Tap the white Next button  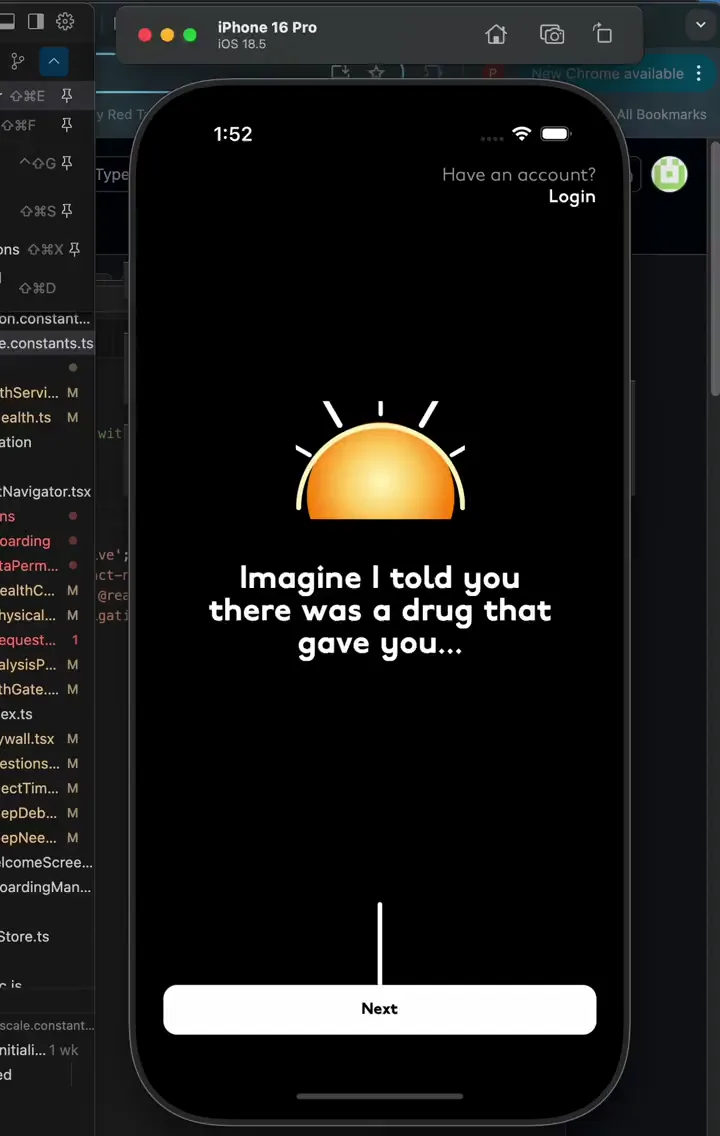click(x=379, y=1009)
